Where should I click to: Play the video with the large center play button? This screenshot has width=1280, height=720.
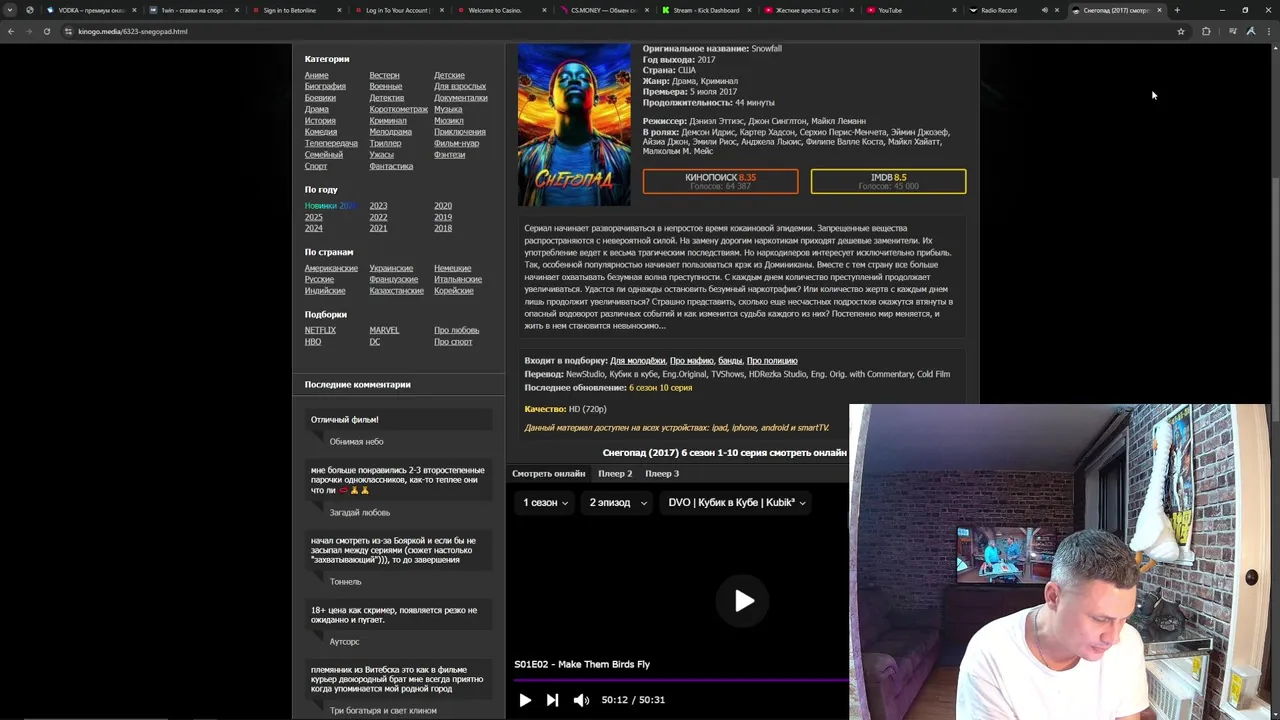pos(744,600)
